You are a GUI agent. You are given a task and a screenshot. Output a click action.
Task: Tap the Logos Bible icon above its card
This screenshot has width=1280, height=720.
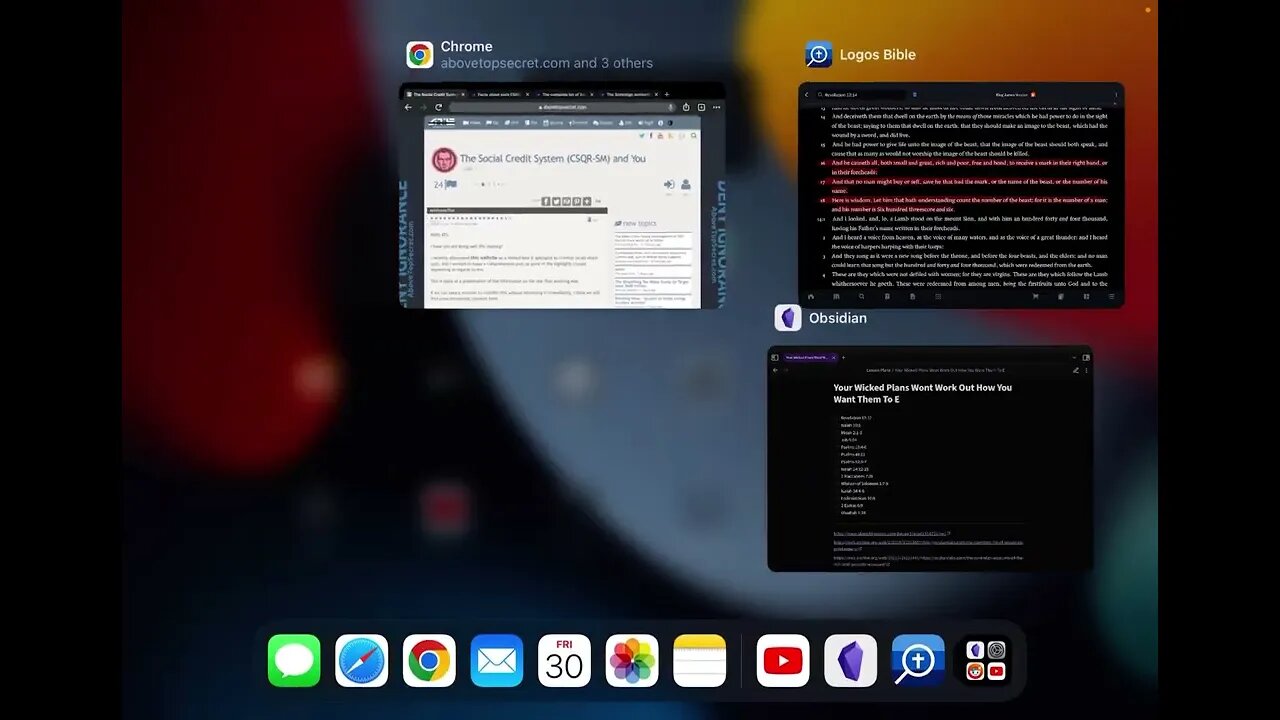[x=819, y=55]
